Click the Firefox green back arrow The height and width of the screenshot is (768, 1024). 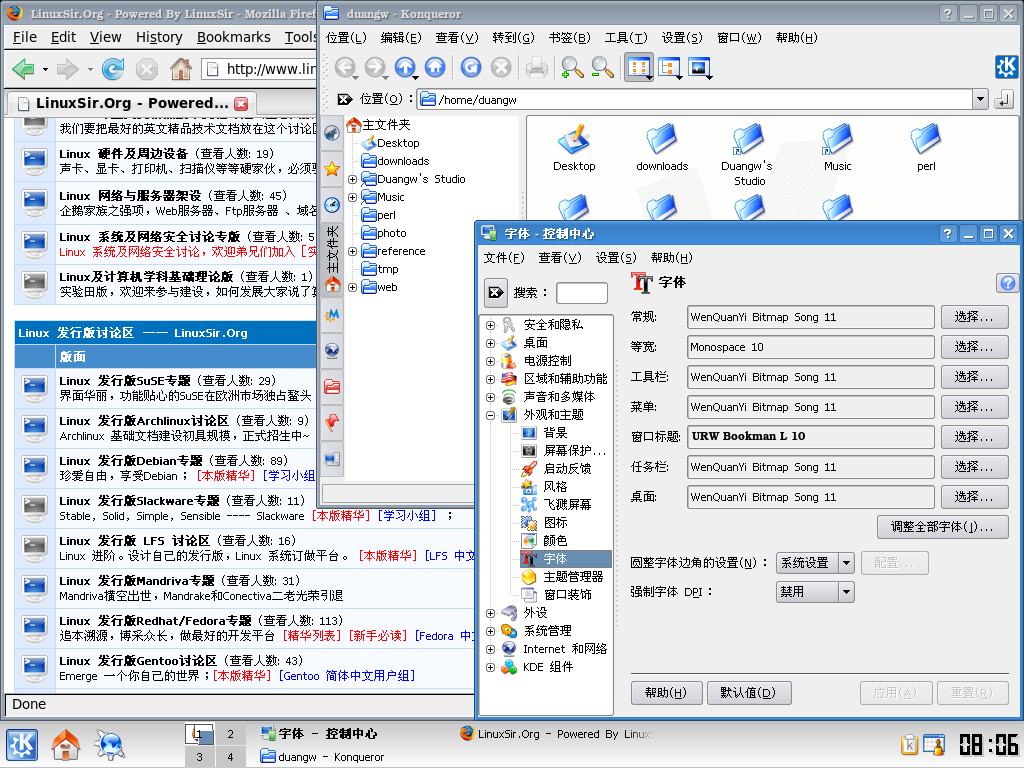24,69
